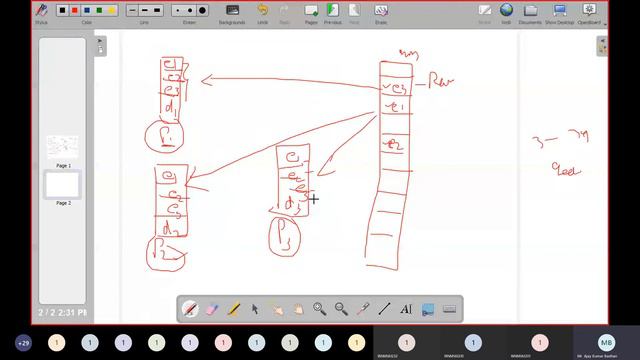Open the OpenBoard menu
The height and width of the screenshot is (360, 640).
click(589, 13)
